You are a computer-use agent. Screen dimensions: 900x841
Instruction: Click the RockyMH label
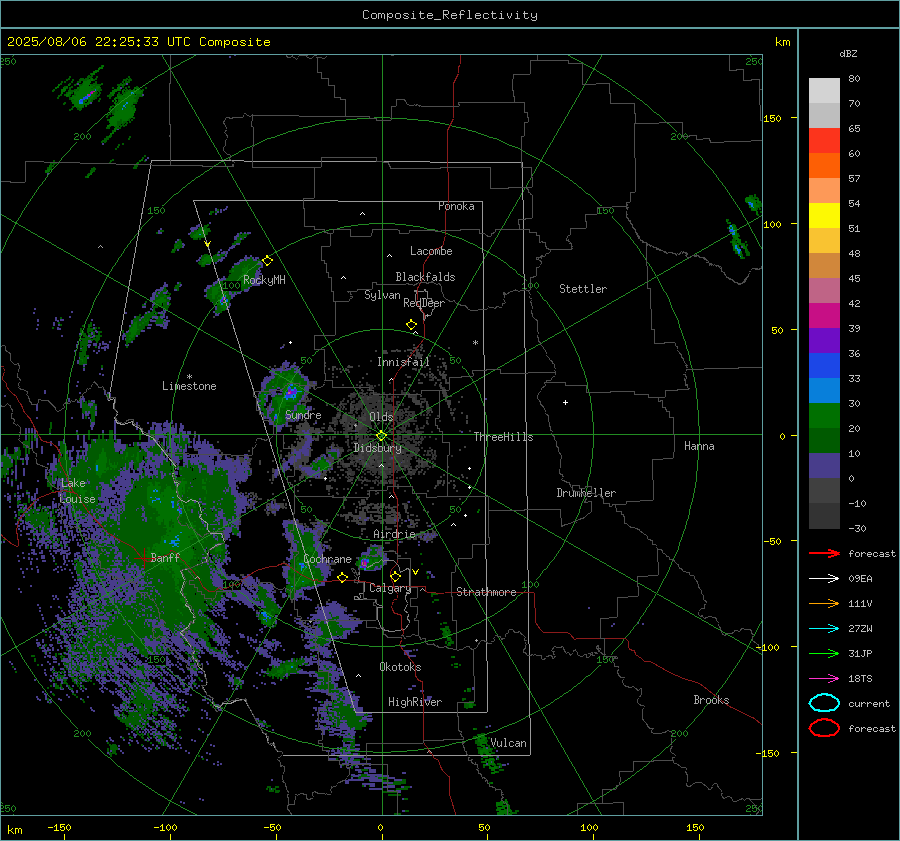pyautogui.click(x=264, y=280)
